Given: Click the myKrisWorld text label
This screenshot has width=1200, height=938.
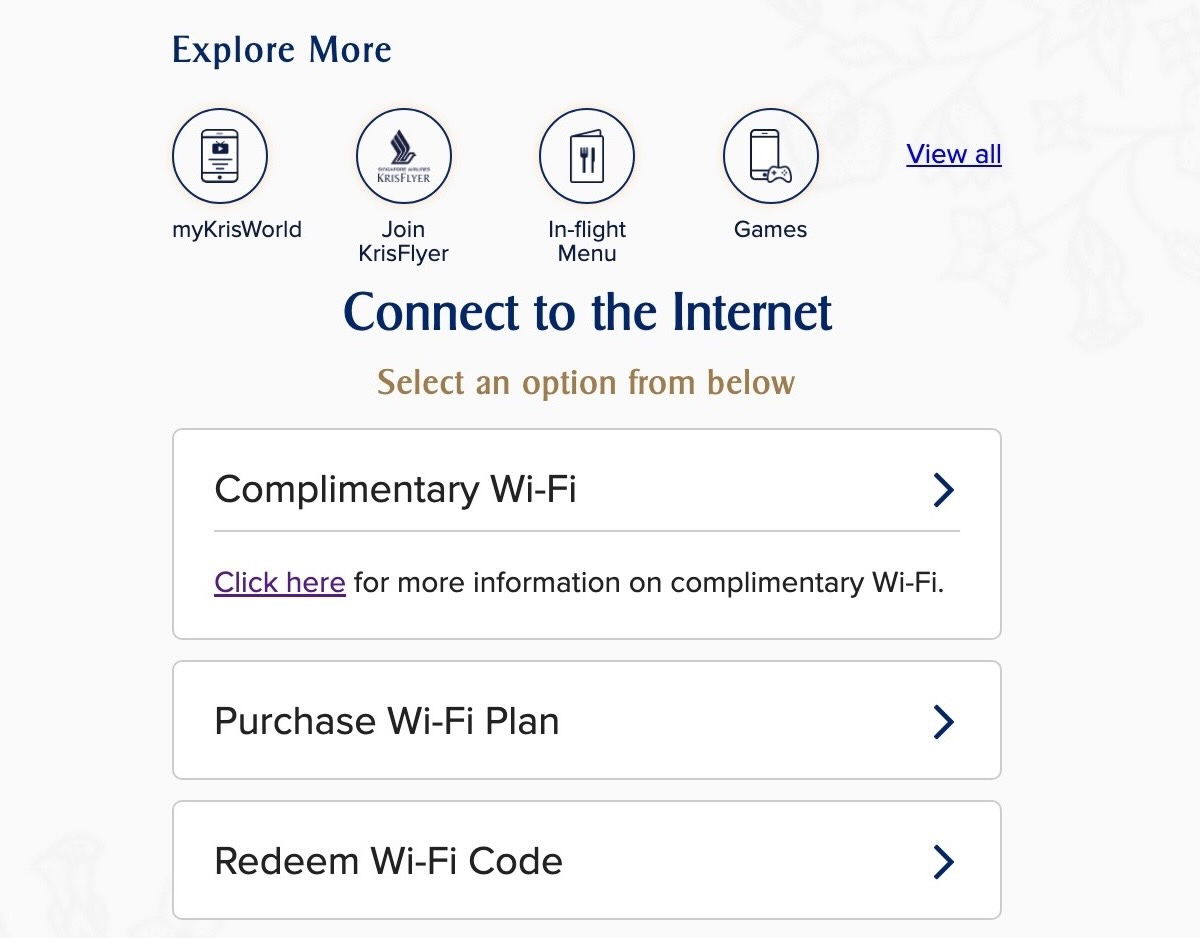Looking at the screenshot, I should pyautogui.click(x=237, y=229).
